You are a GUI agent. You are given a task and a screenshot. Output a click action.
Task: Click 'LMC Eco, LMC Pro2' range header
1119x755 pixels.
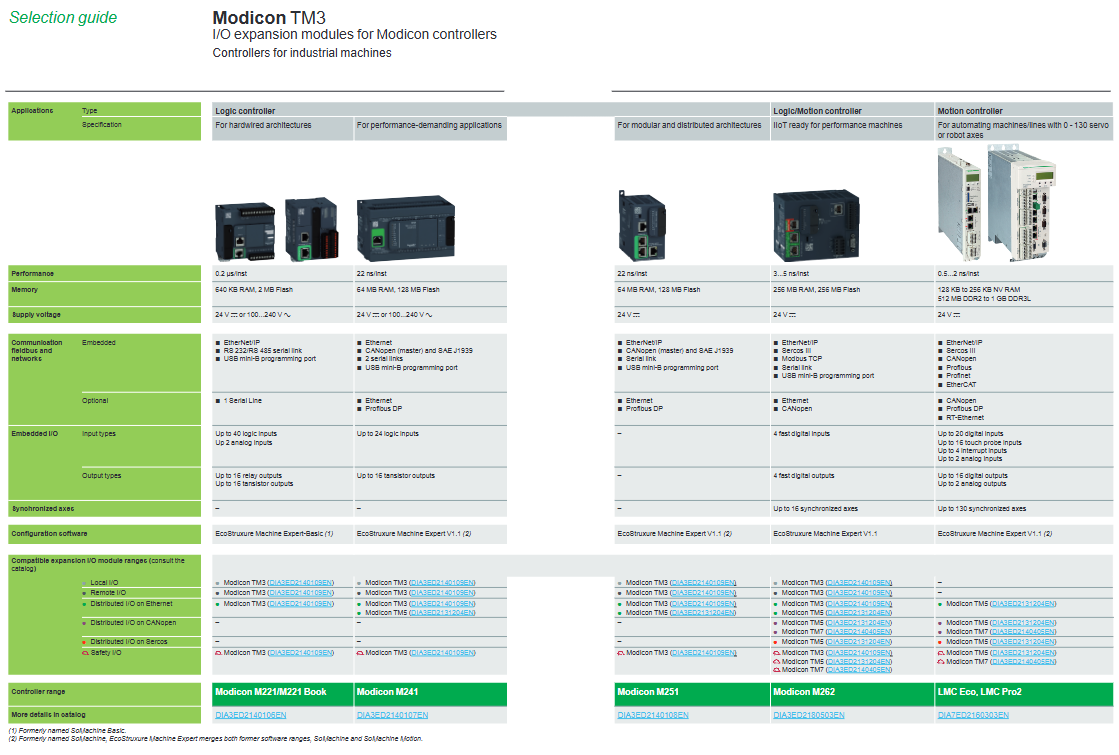tap(1024, 693)
